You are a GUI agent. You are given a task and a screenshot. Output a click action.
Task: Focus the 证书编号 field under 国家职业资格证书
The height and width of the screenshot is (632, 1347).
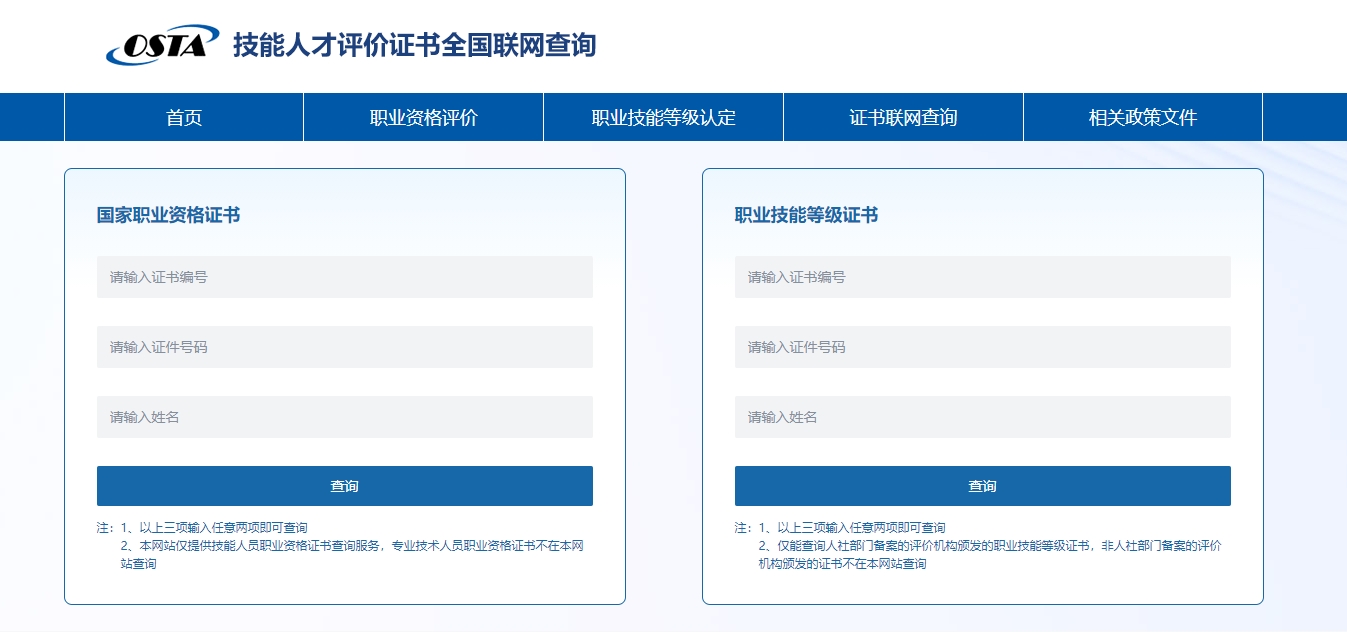tap(344, 277)
